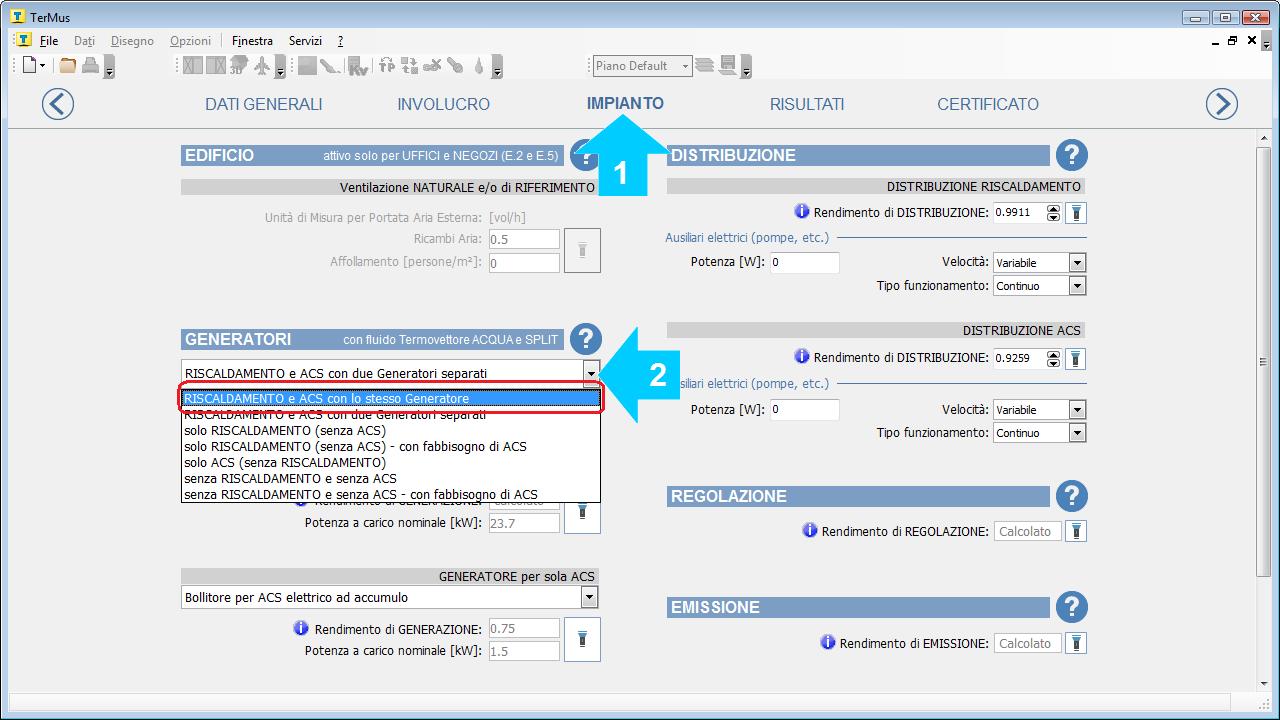The width and height of the screenshot is (1280, 720).
Task: Show info for Rendimento di EMISSIONE
Action: coord(827,643)
